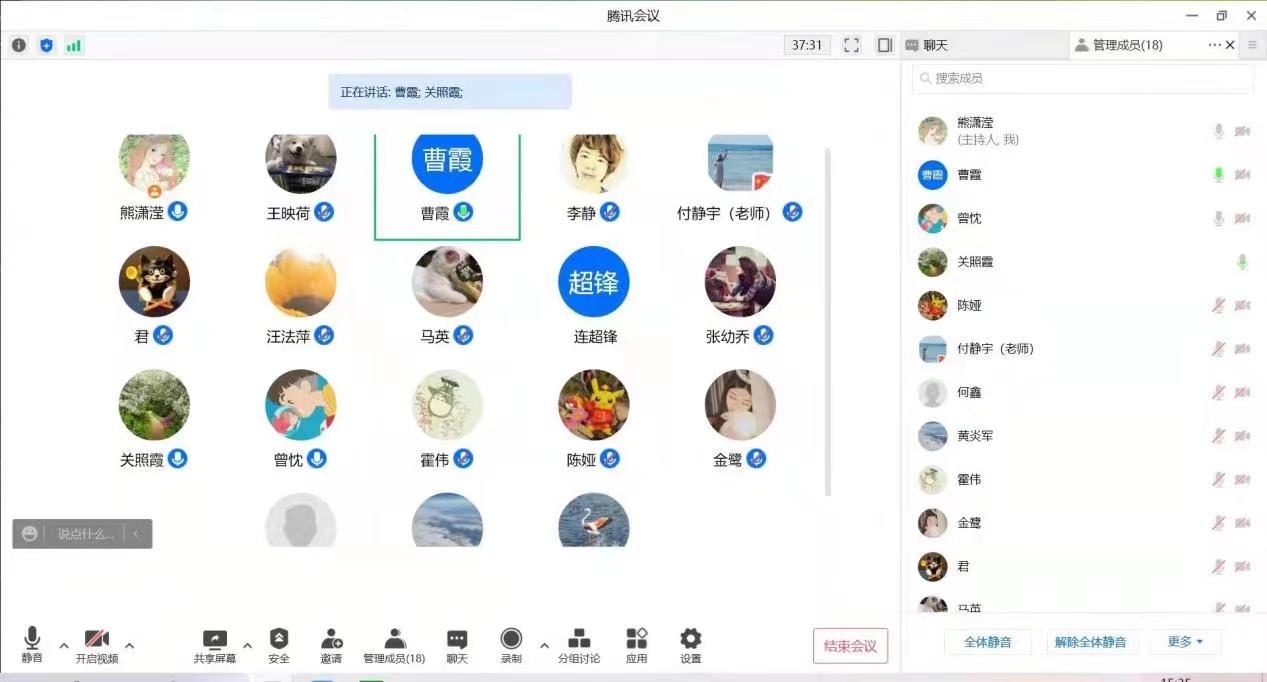1267x682 pixels.
Task: Mute microphone using 静音 button
Action: pos(32,640)
